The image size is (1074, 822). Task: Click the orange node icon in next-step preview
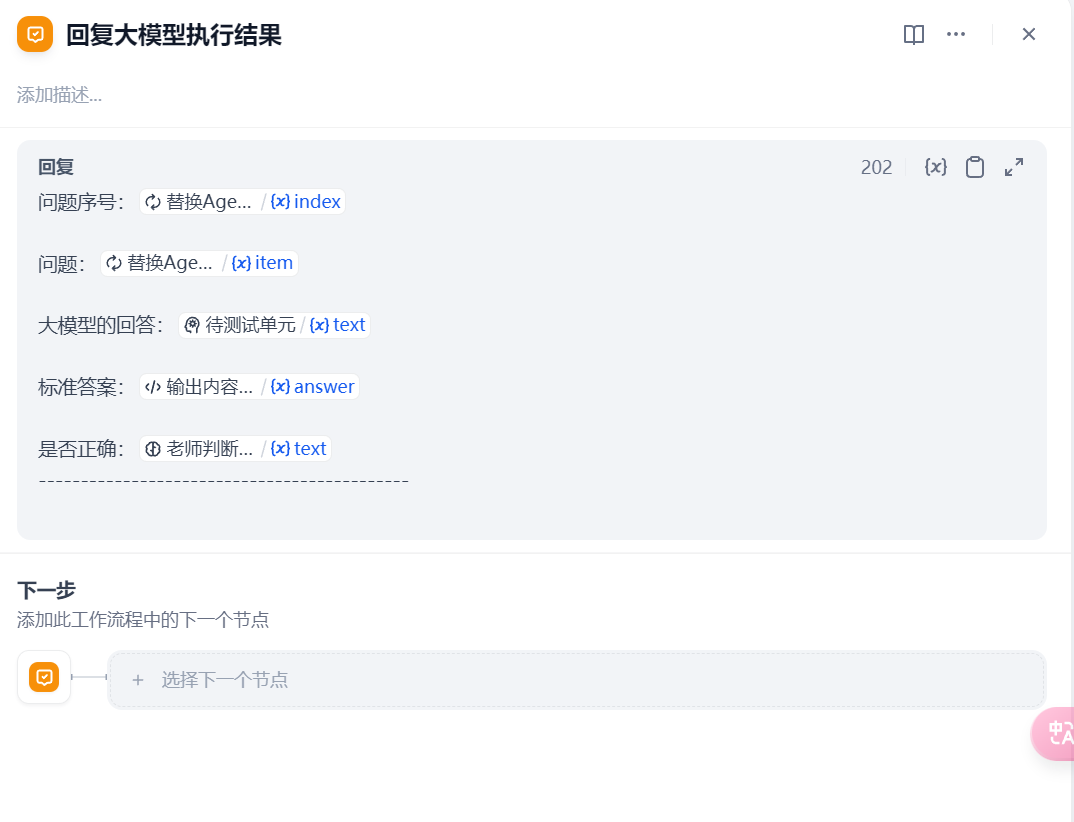point(44,677)
